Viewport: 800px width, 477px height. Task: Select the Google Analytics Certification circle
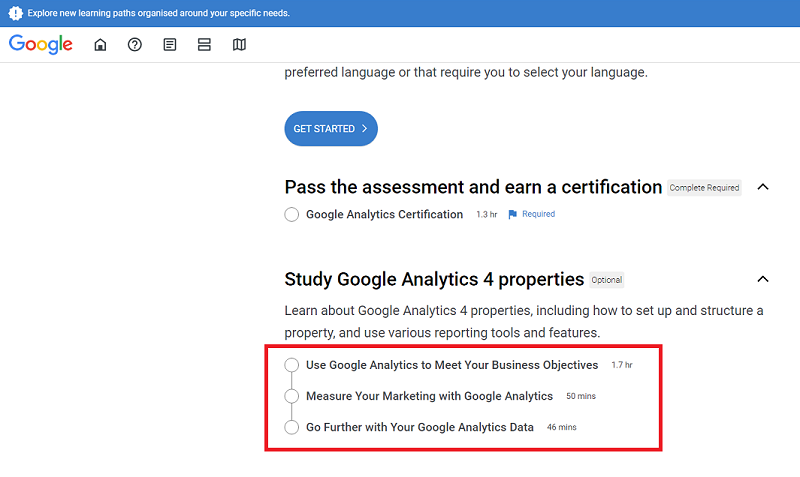click(x=292, y=214)
